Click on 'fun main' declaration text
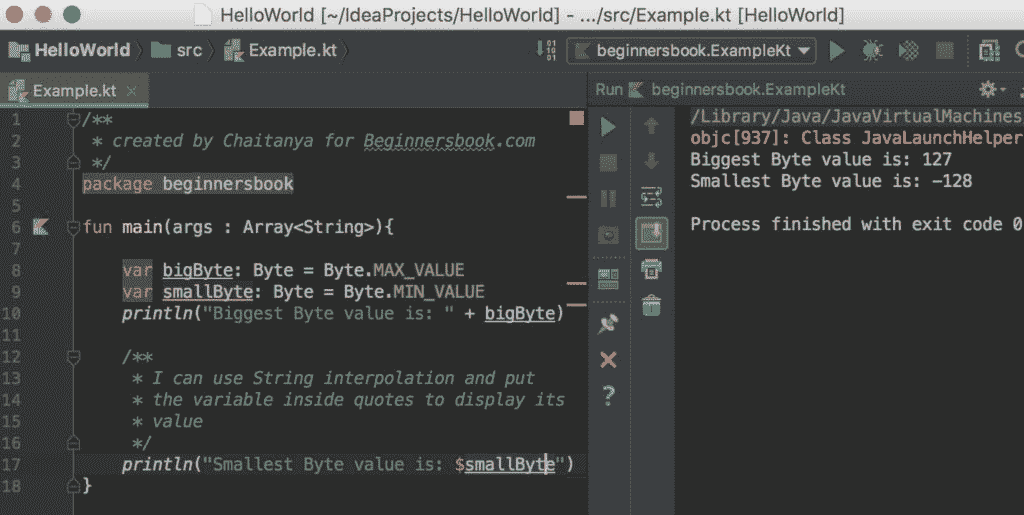Image resolution: width=1024 pixels, height=515 pixels. click(123, 227)
